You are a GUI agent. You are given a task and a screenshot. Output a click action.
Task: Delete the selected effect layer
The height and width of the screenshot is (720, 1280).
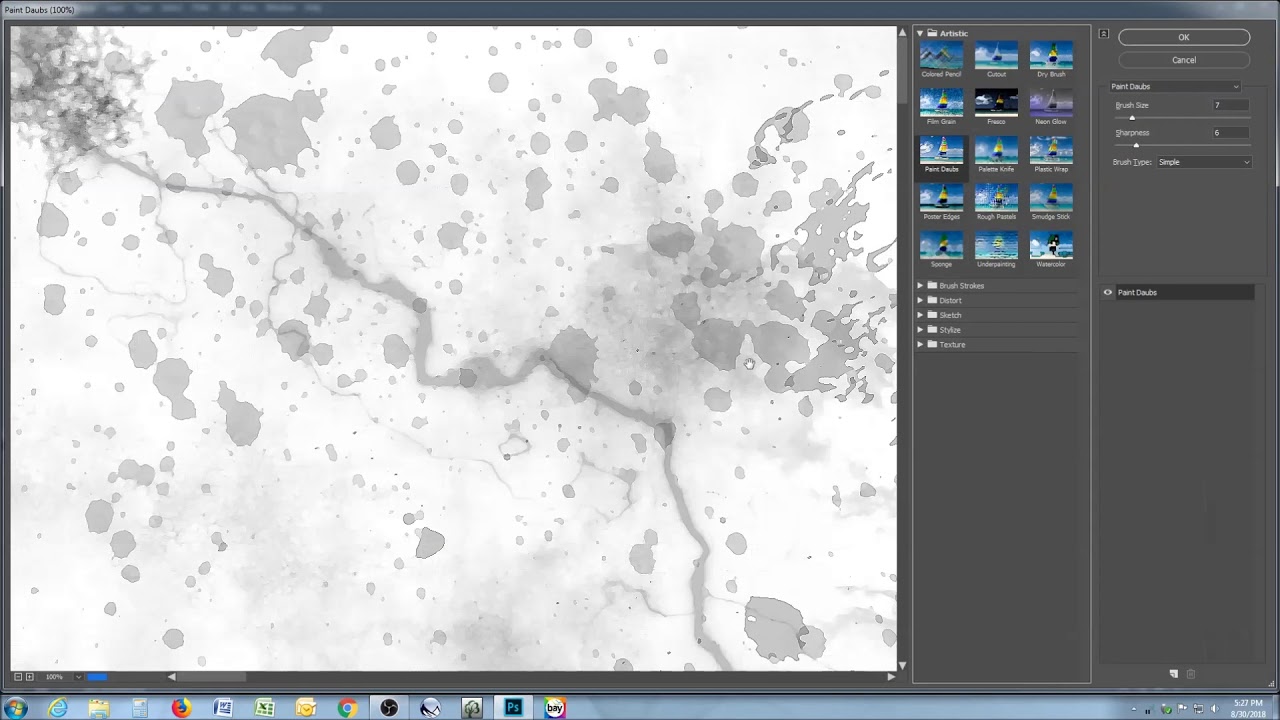click(x=1190, y=674)
